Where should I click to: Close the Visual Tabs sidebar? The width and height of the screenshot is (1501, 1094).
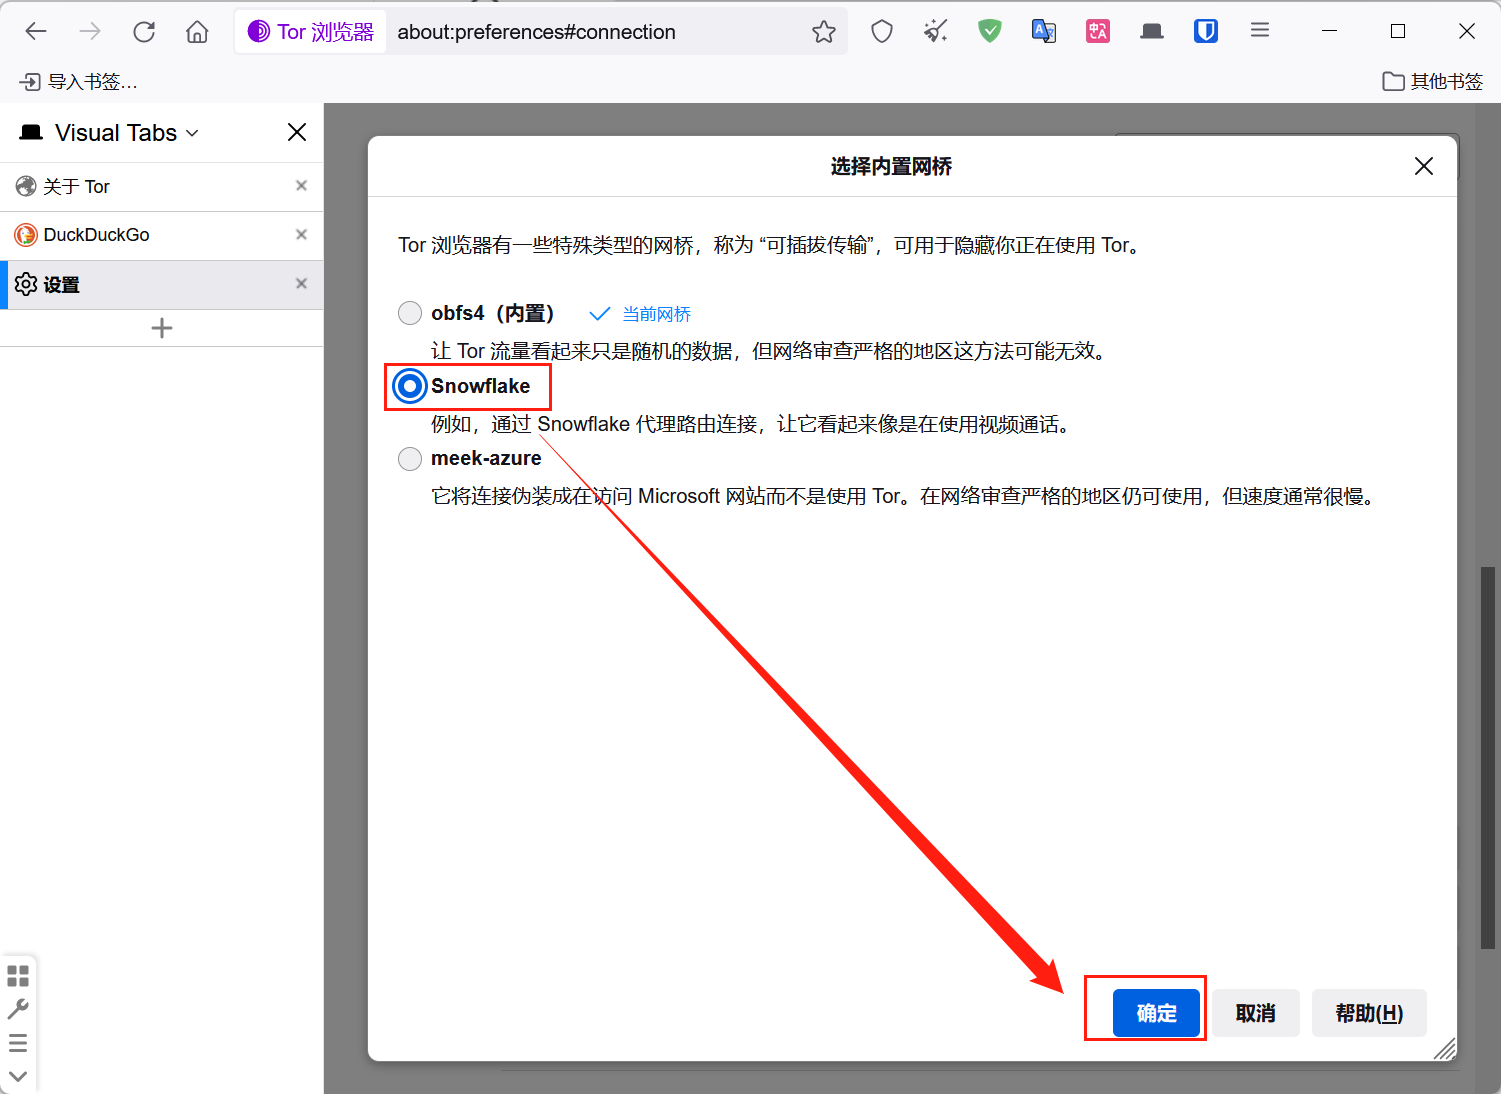click(x=297, y=132)
